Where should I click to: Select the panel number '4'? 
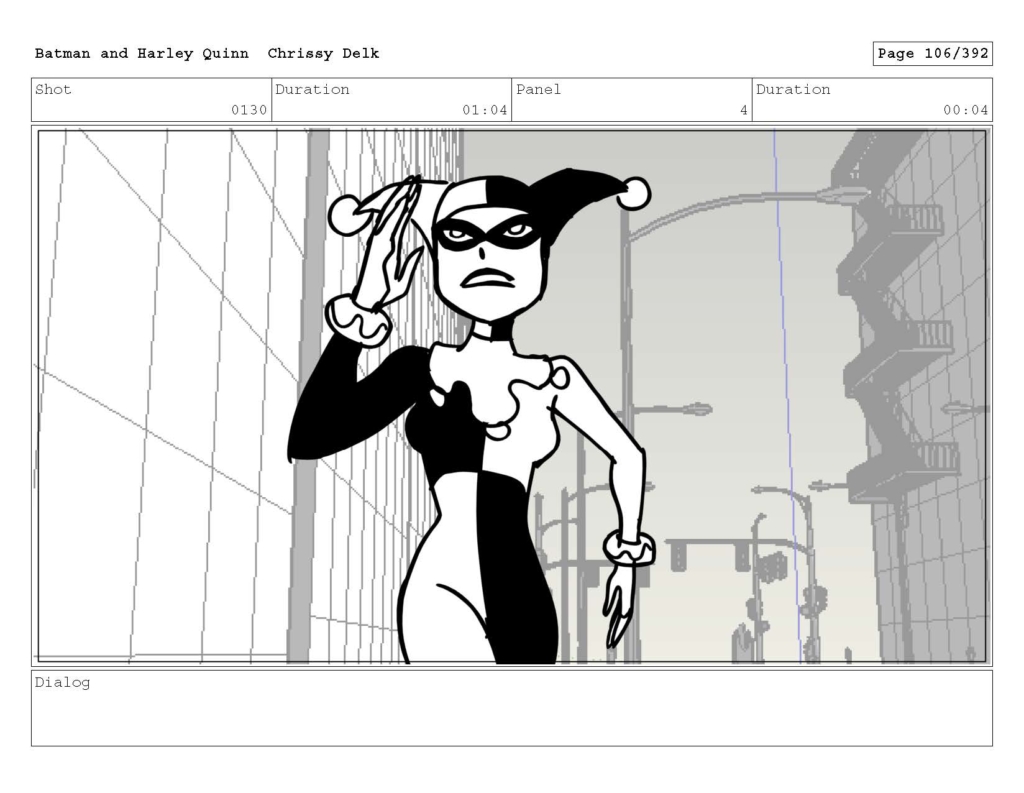(744, 110)
